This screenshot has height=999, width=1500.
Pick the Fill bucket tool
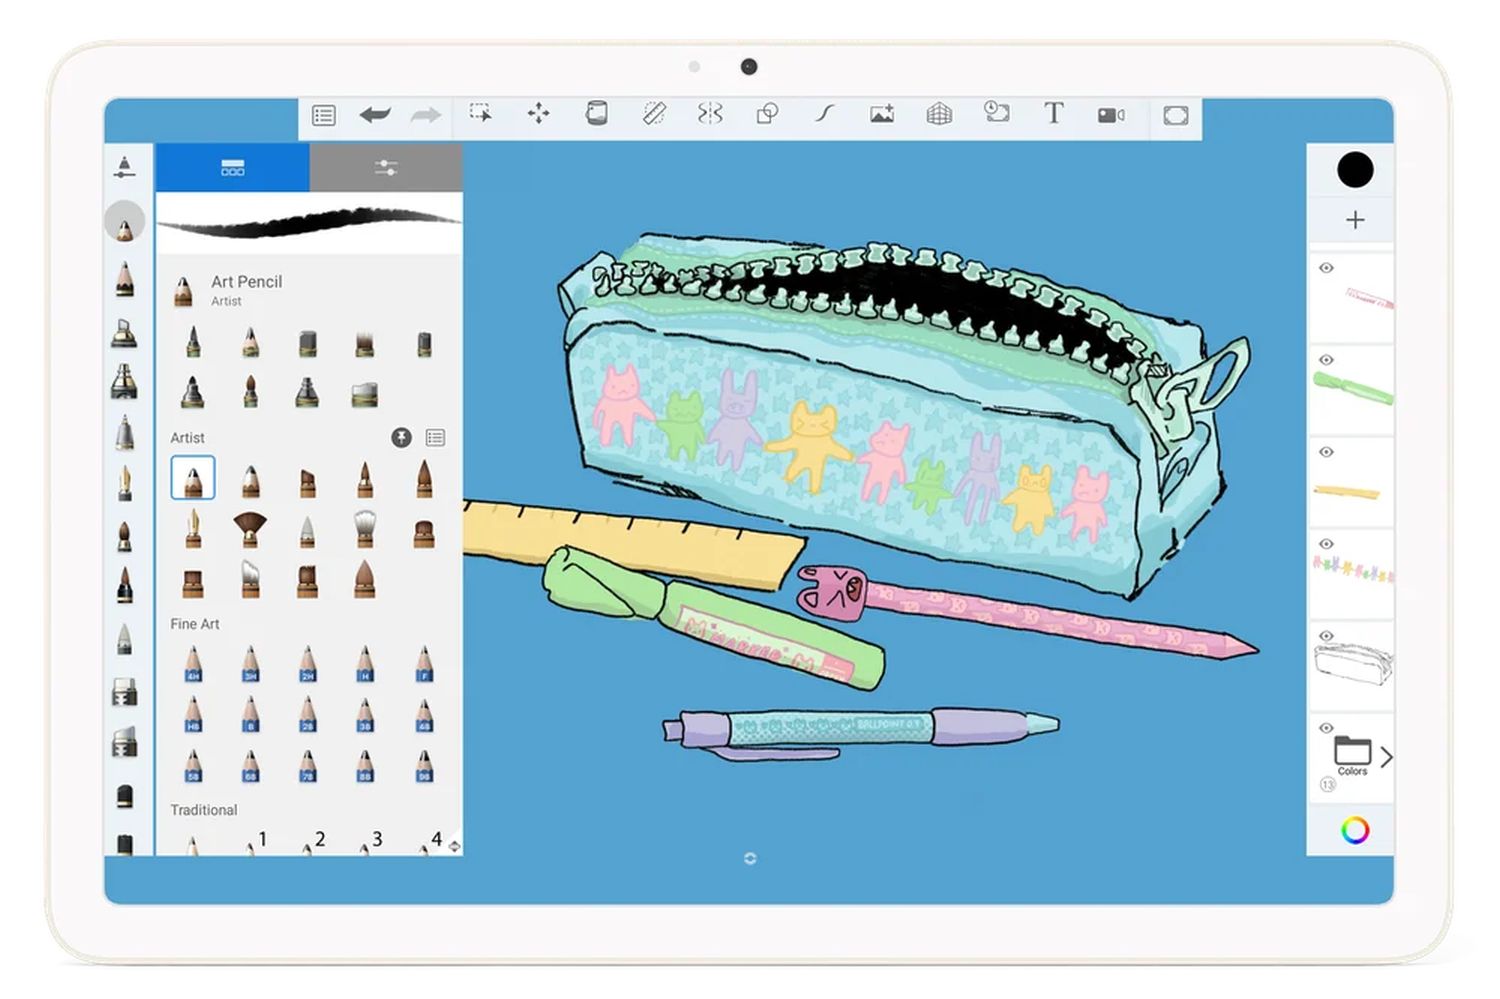tap(596, 114)
